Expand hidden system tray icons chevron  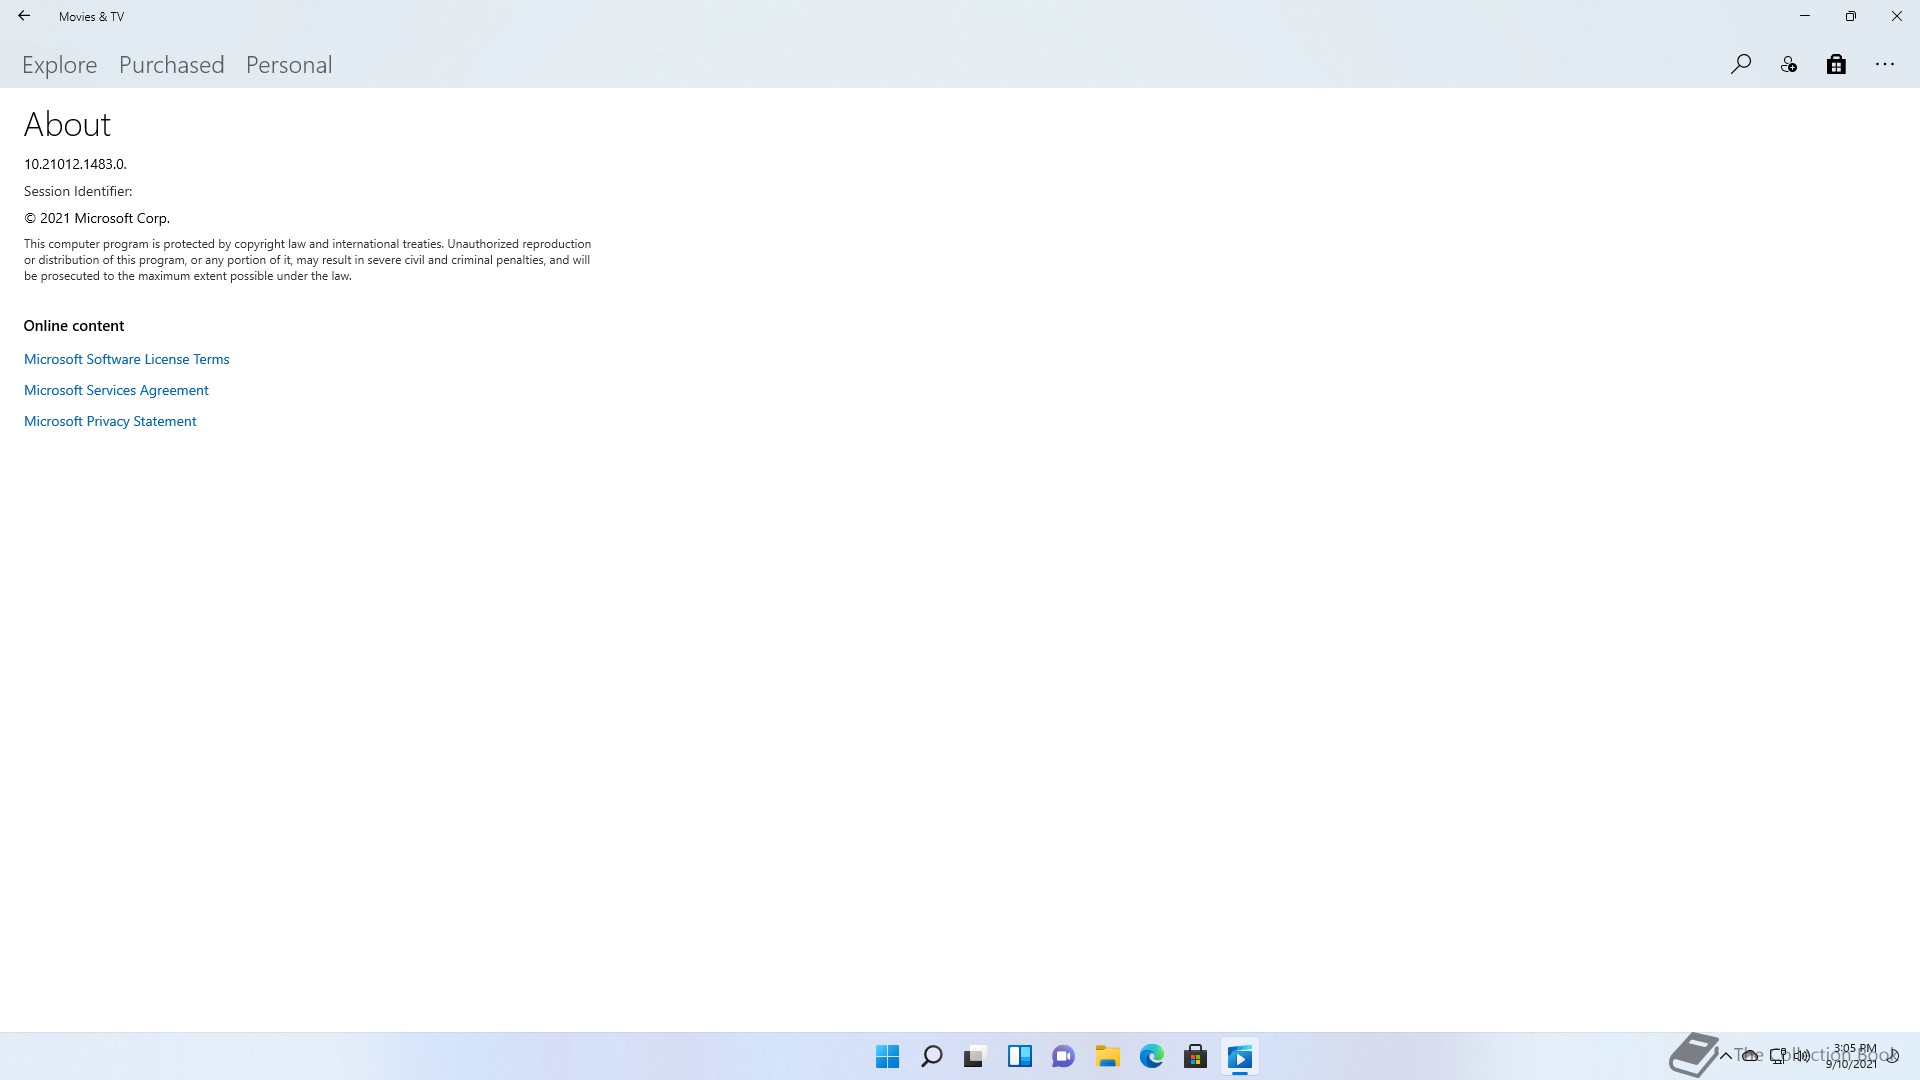point(1725,1056)
